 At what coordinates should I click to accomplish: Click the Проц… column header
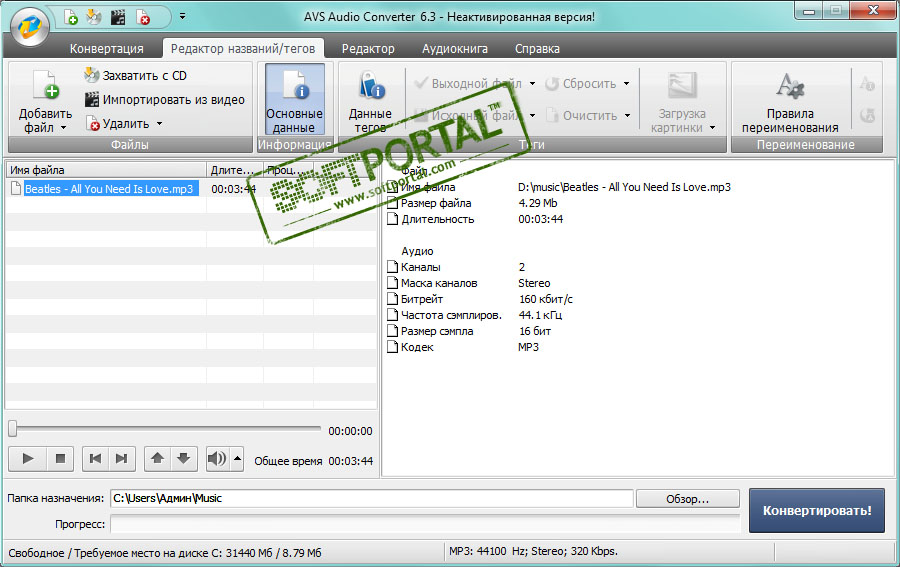point(288,170)
